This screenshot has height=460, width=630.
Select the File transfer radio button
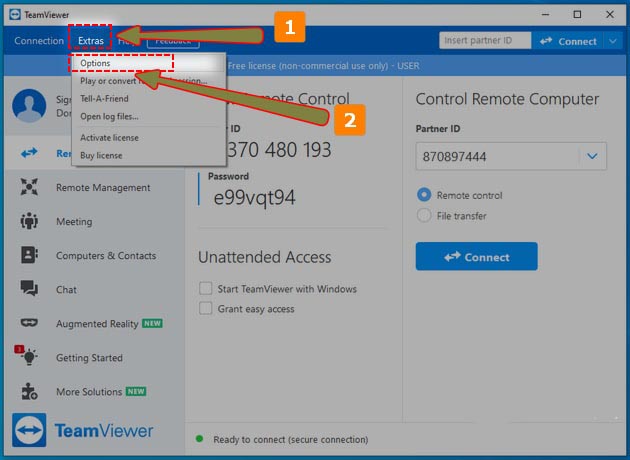[x=424, y=215]
